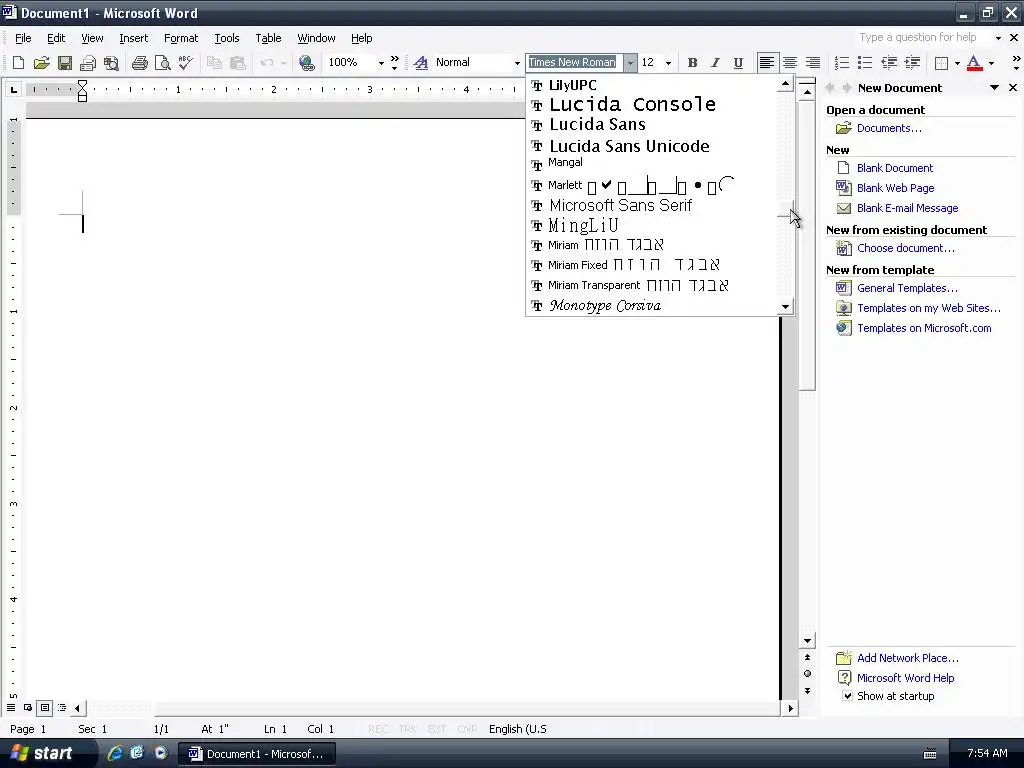Click the Outside Border icon
The height and width of the screenshot is (768, 1024).
tap(941, 63)
